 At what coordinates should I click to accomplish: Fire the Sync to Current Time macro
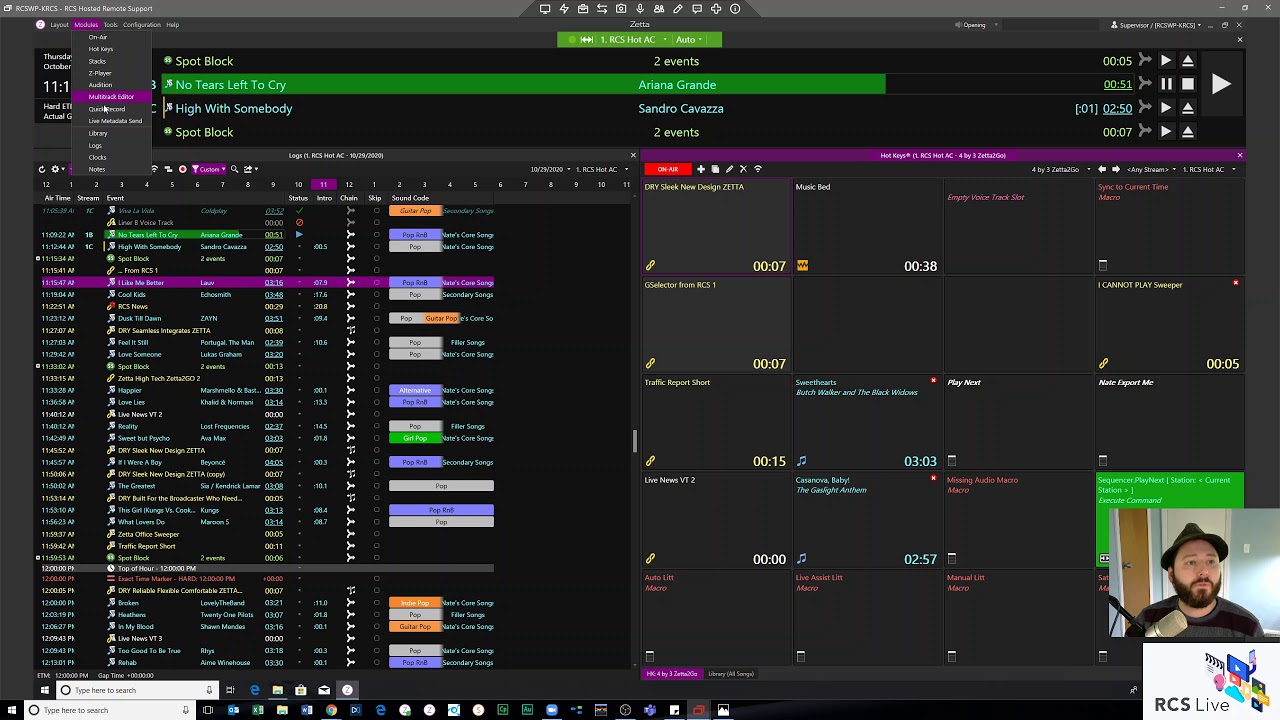coord(1168,227)
